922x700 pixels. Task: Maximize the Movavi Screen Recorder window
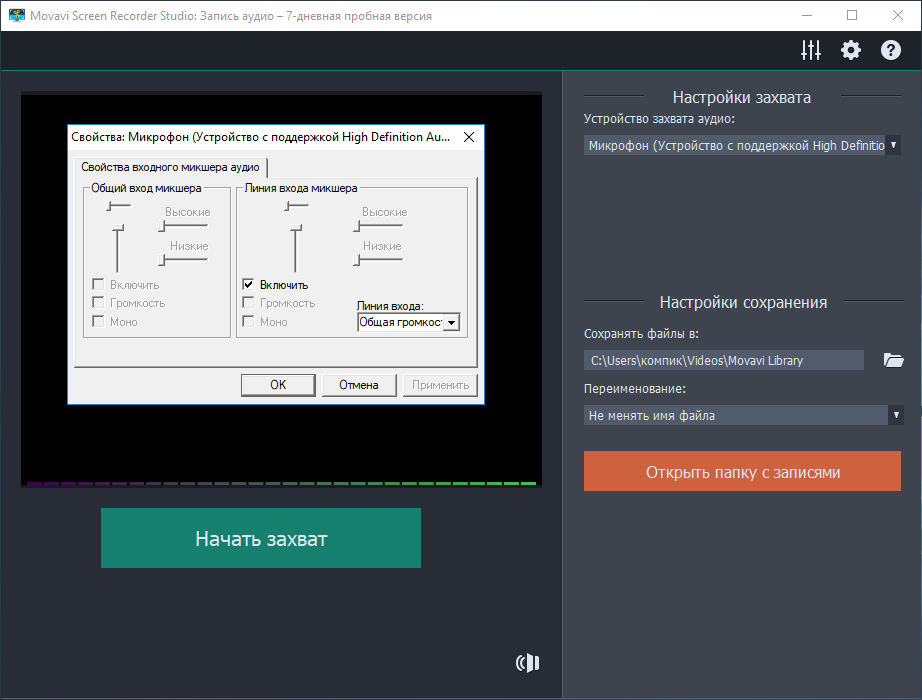[x=852, y=15]
